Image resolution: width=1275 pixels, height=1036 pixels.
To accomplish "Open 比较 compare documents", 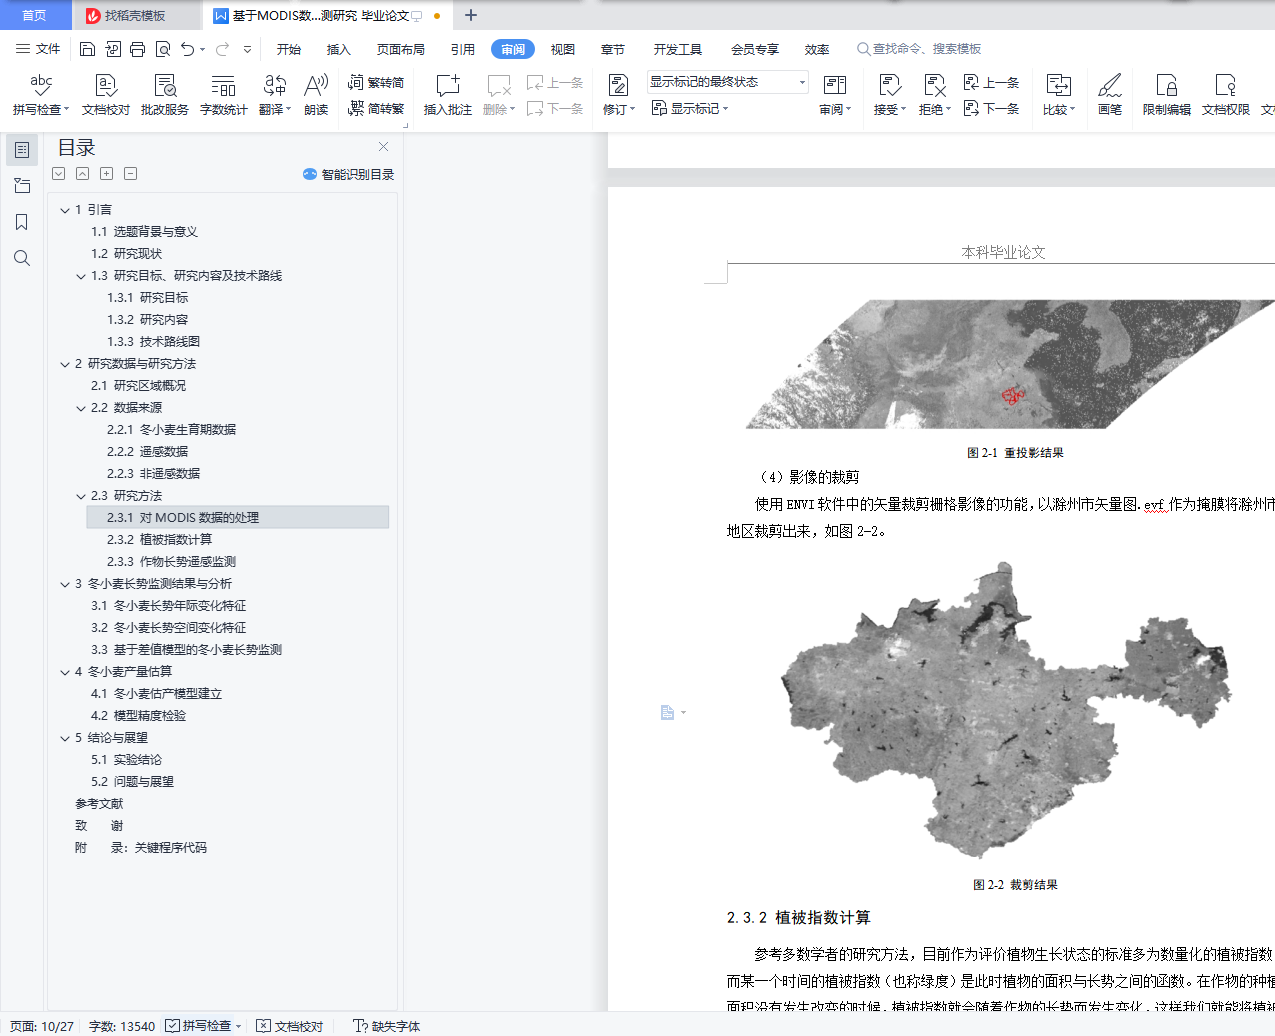I will [1058, 94].
